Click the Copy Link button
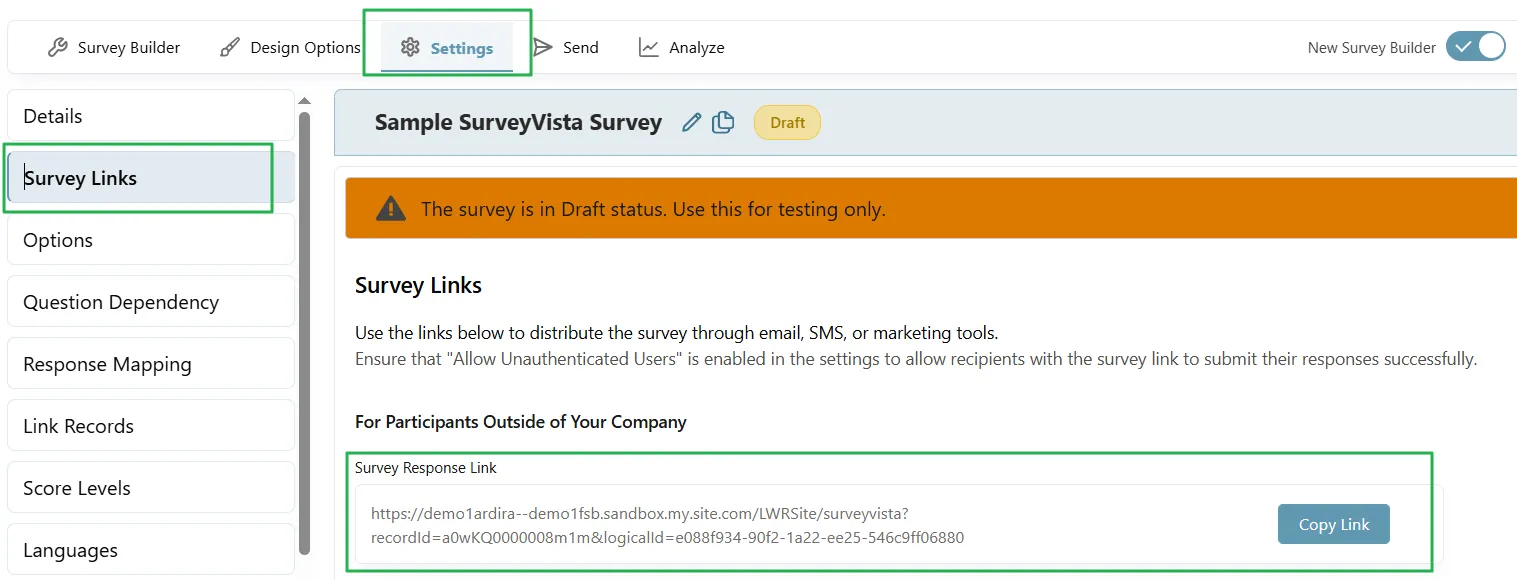The image size is (1517, 580). click(1333, 524)
